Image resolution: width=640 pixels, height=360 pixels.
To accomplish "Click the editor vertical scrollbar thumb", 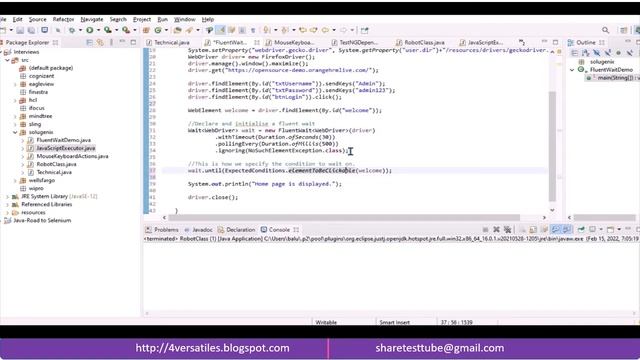I will [552, 146].
